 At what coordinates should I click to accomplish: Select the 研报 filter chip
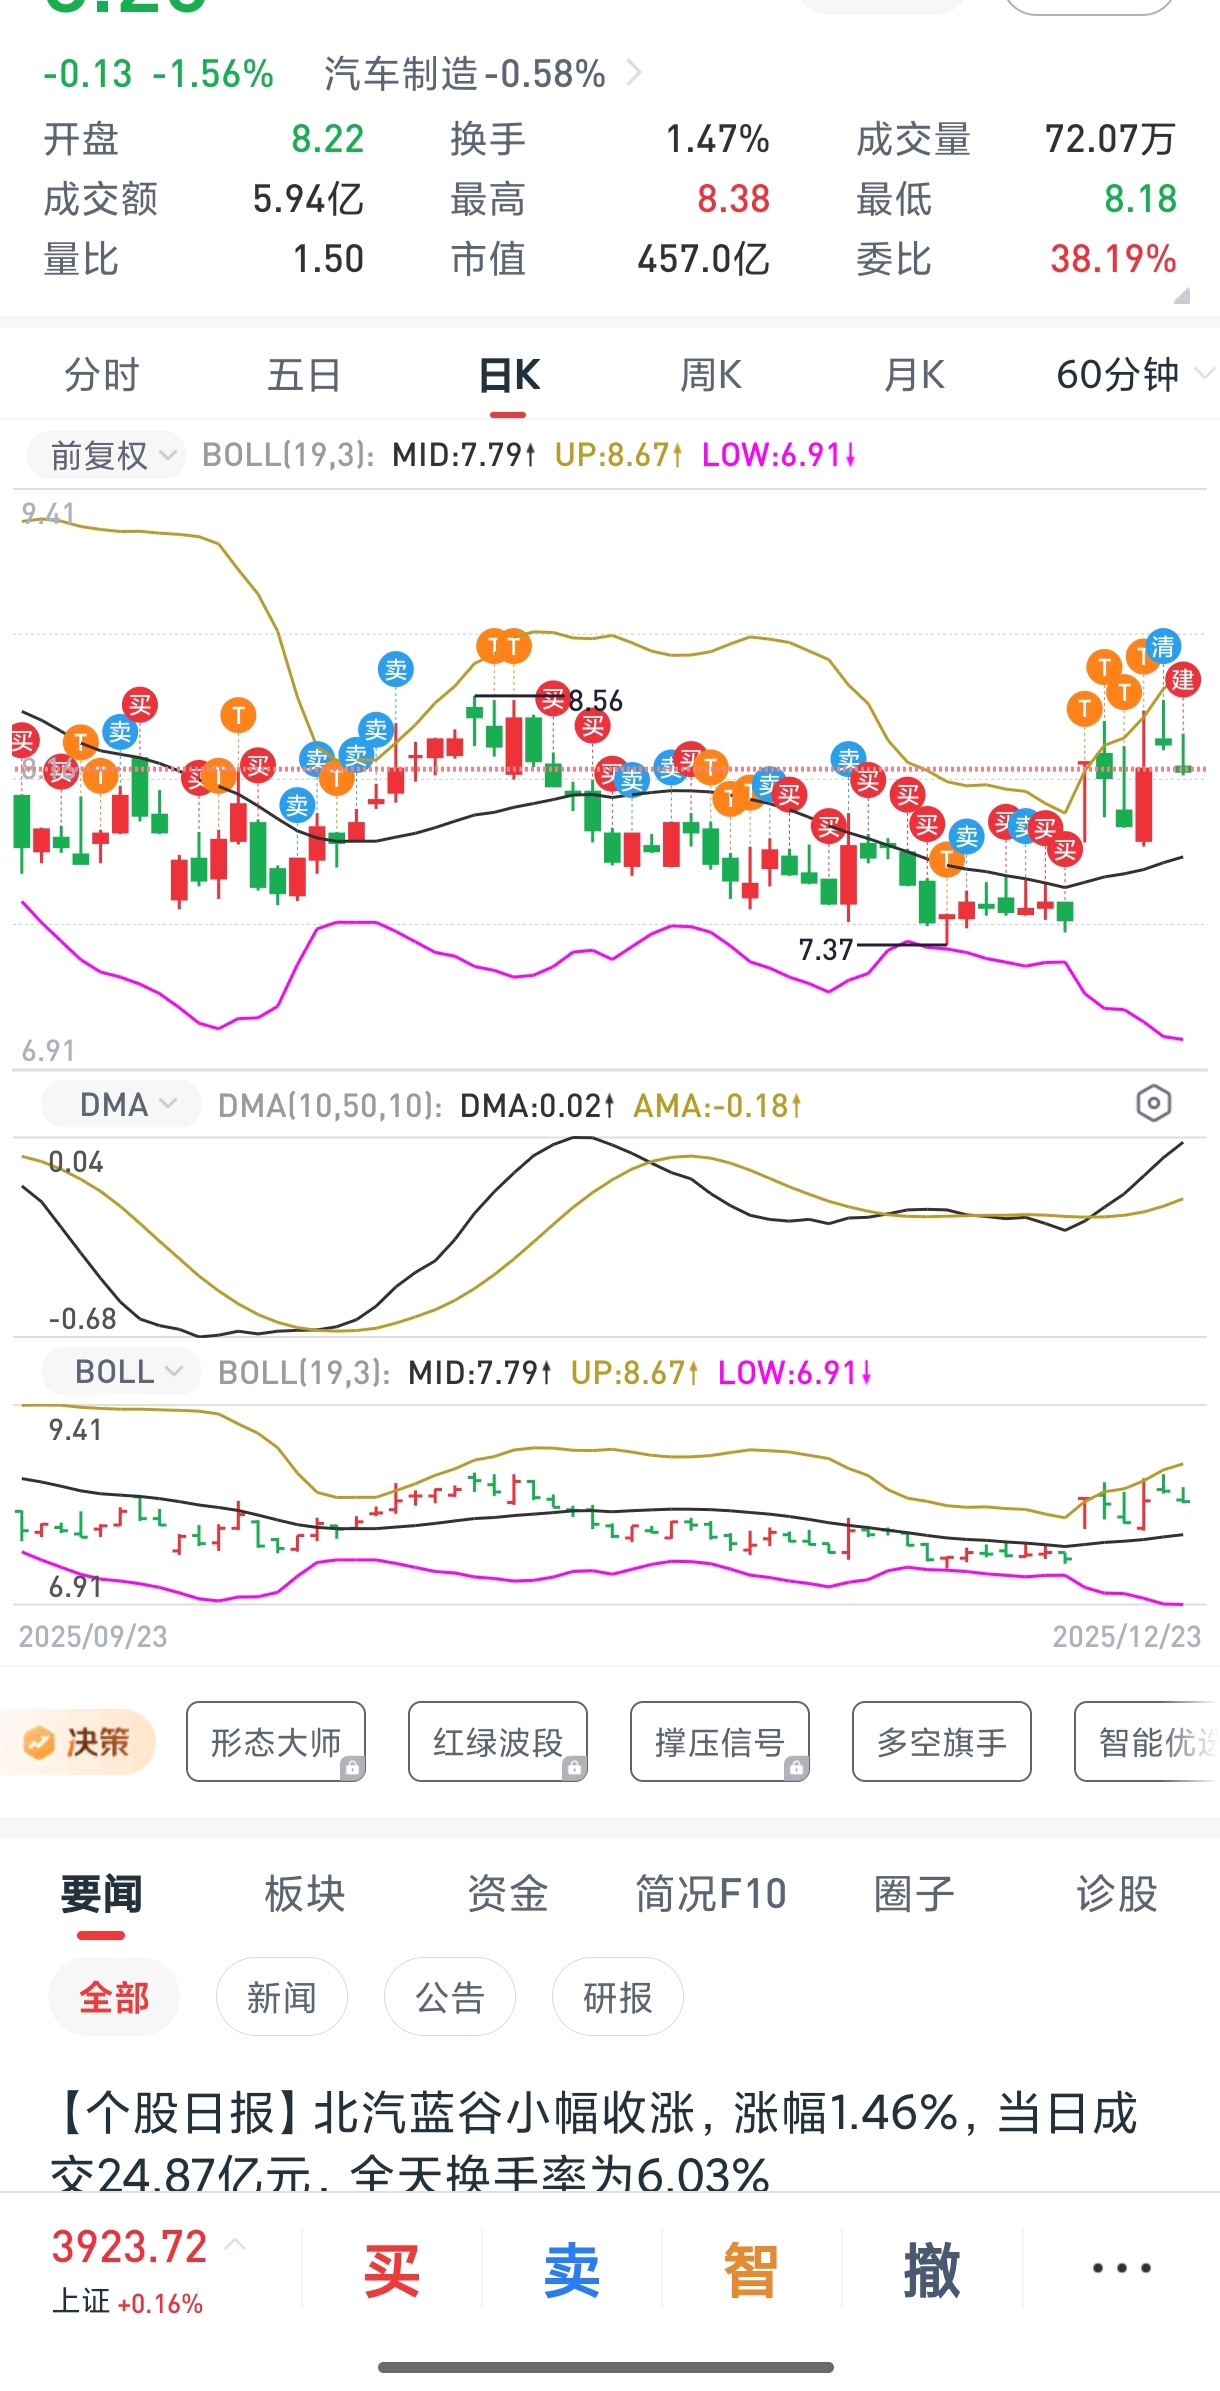618,1997
